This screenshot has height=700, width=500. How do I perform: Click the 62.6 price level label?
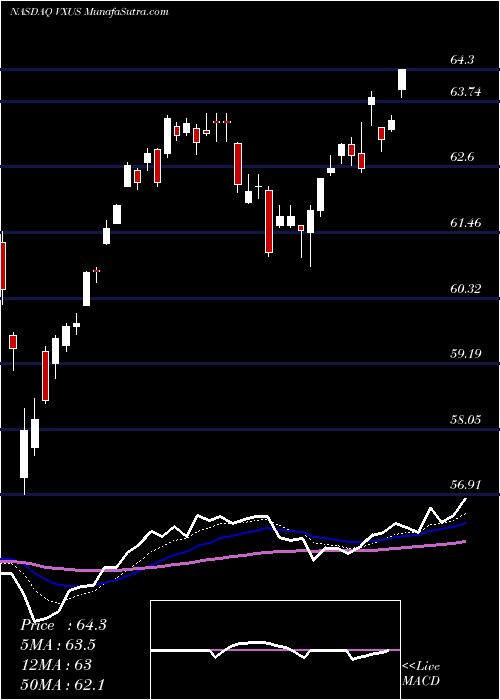click(x=464, y=157)
